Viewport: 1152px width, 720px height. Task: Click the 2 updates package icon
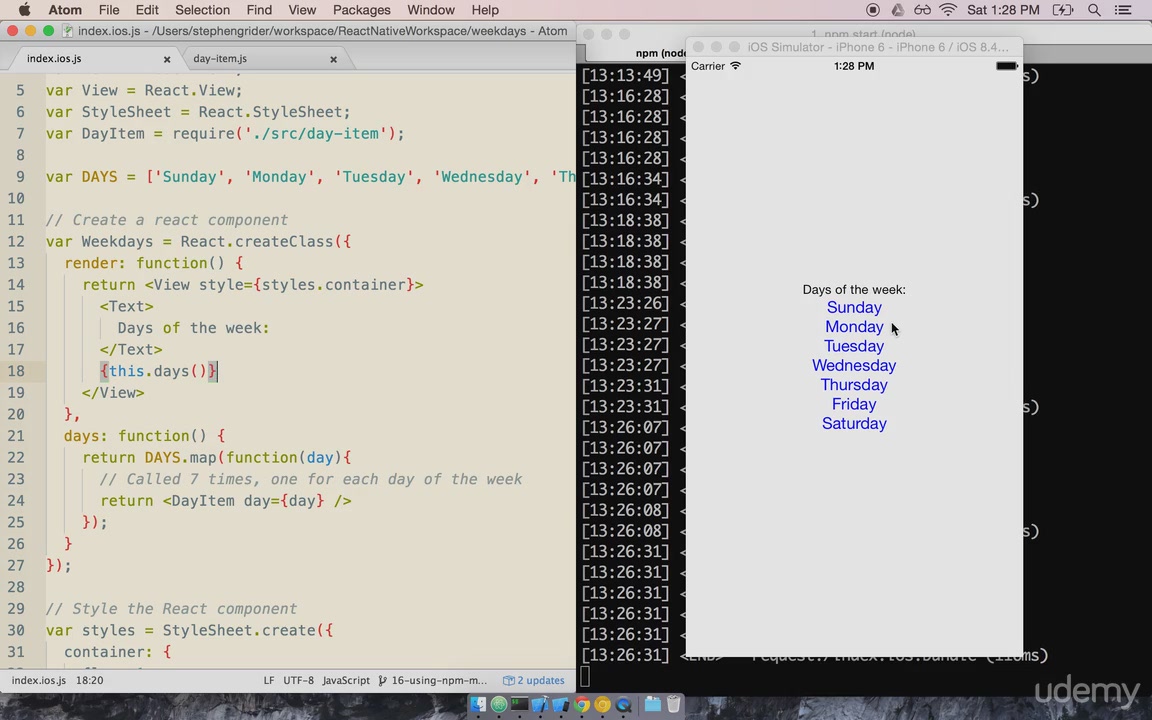click(x=533, y=680)
